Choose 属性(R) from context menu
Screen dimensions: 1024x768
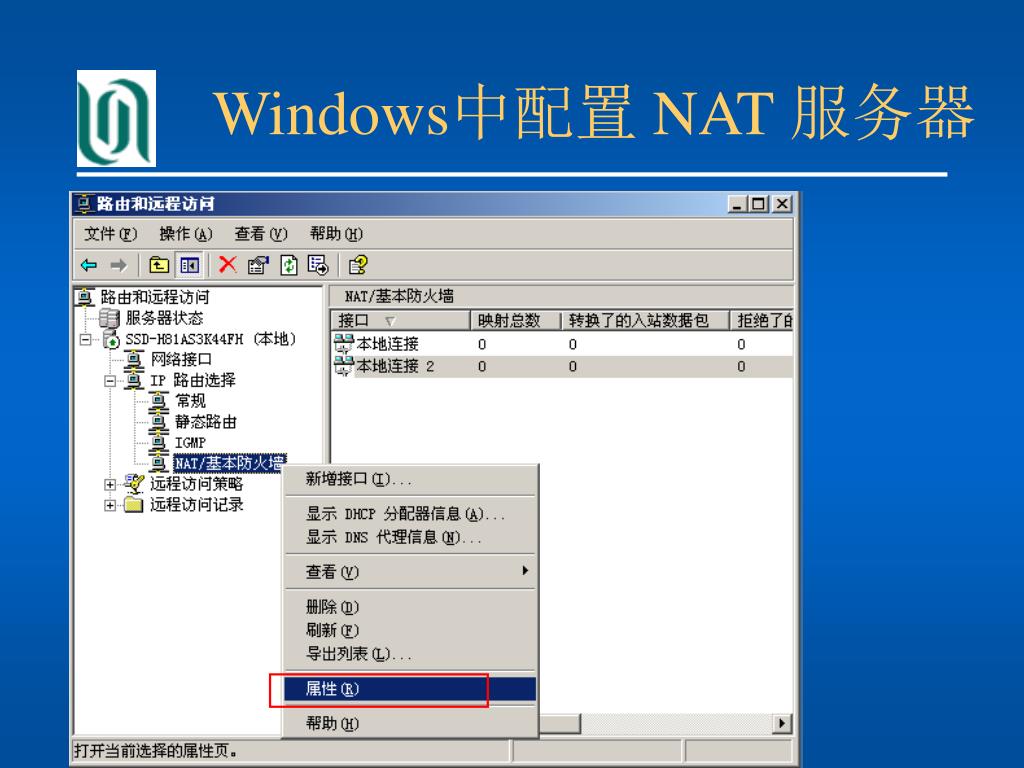click(x=410, y=689)
